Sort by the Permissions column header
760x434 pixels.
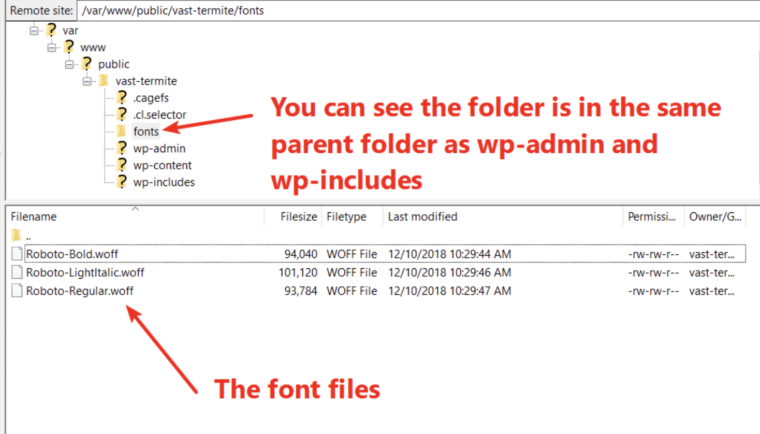pyautogui.click(x=653, y=216)
